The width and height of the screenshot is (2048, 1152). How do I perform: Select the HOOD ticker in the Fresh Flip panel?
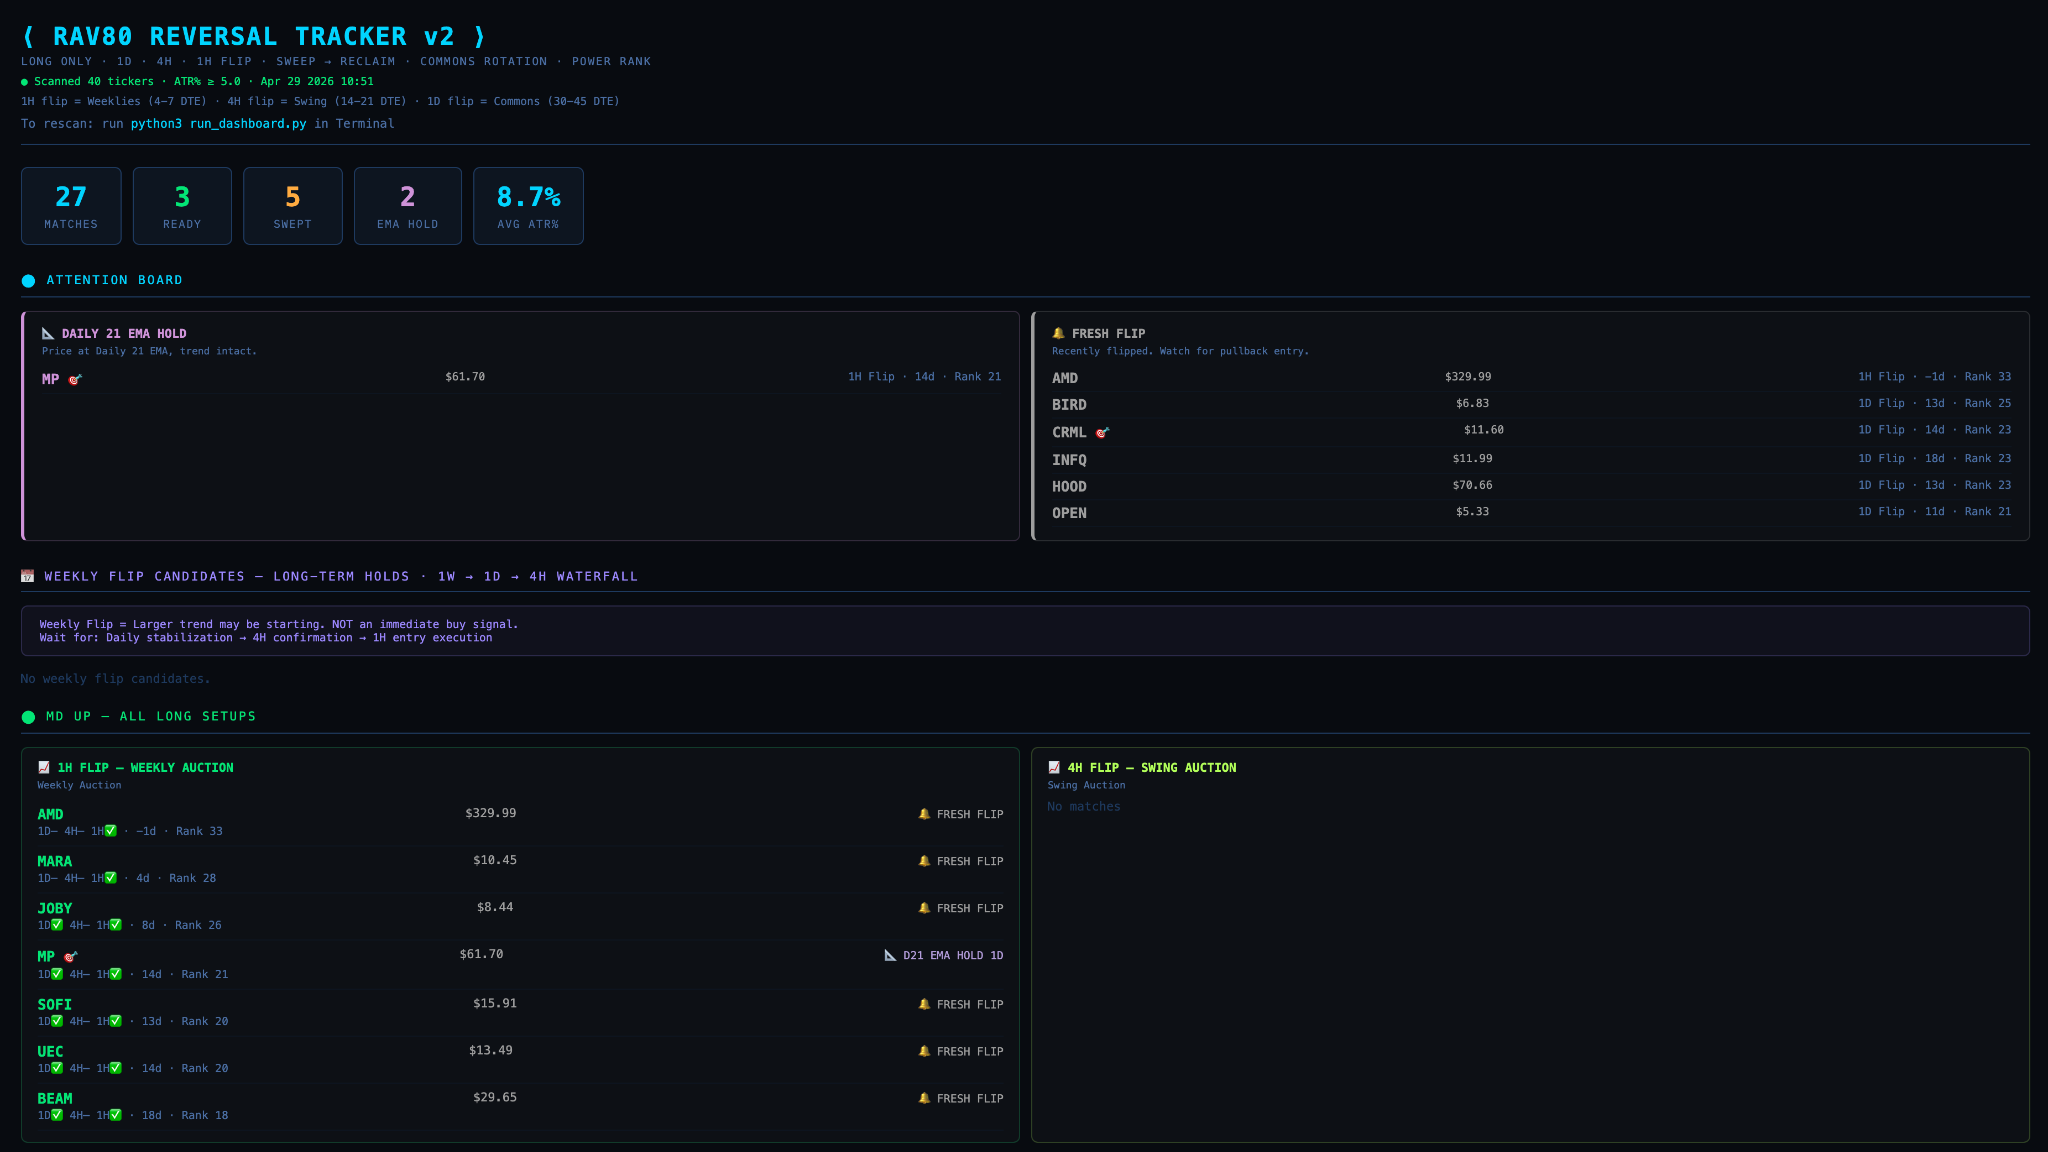pyautogui.click(x=1069, y=487)
